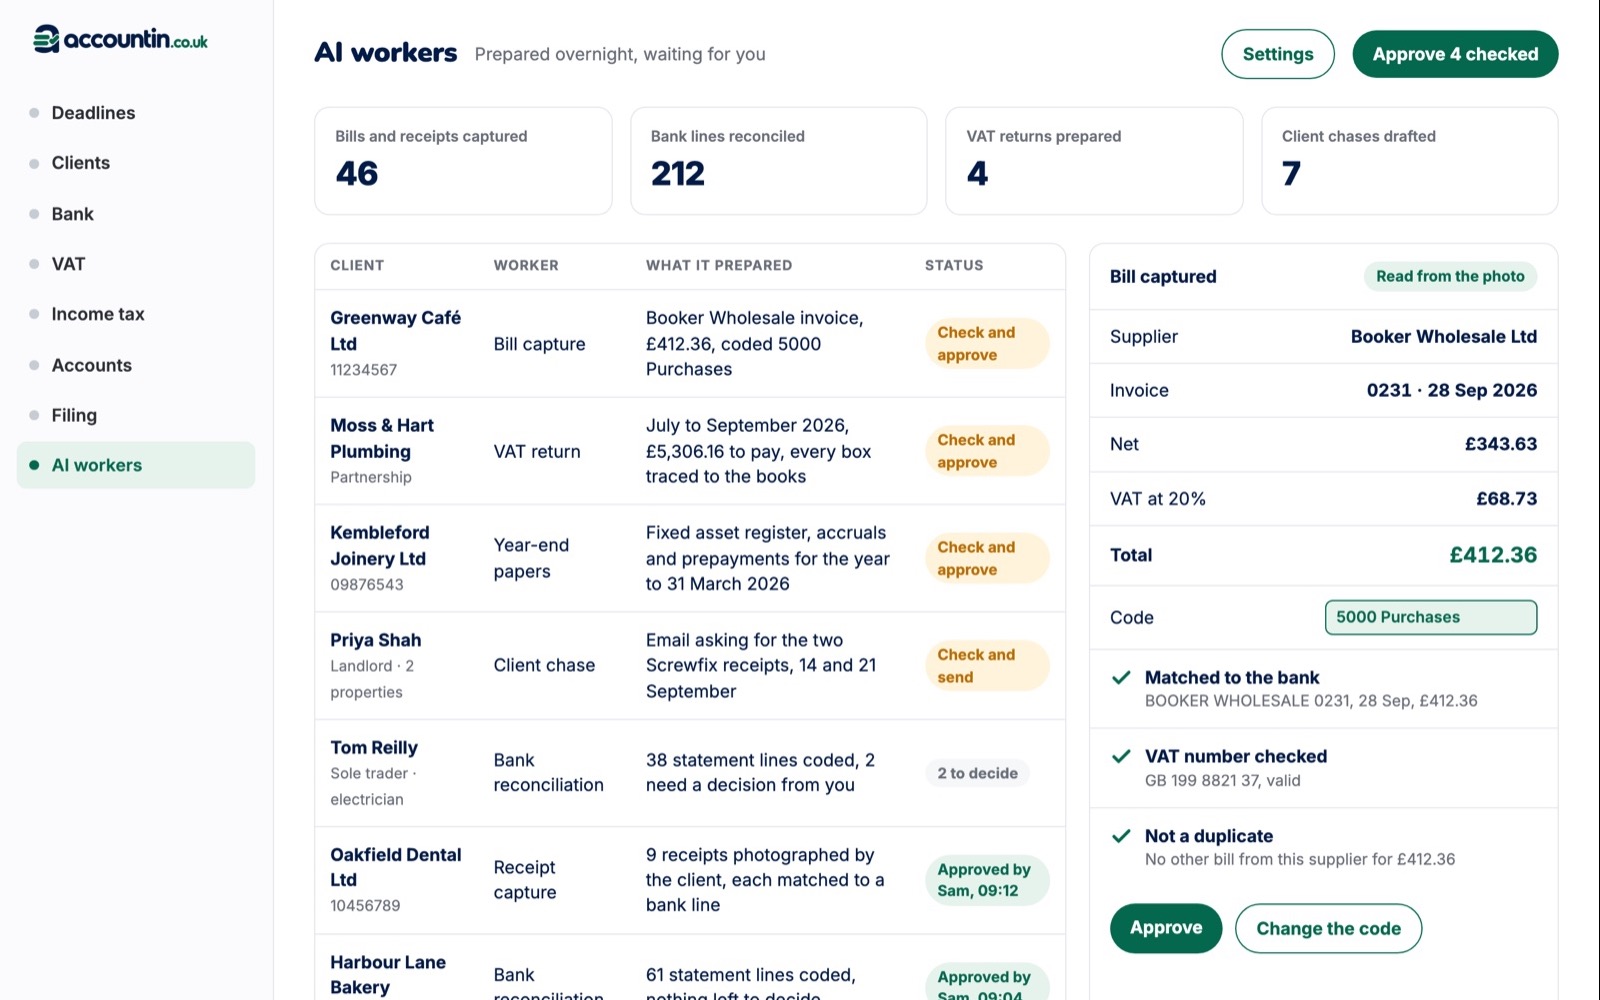Image resolution: width=1600 pixels, height=1000 pixels.
Task: Open the Settings button
Action: pos(1277,54)
